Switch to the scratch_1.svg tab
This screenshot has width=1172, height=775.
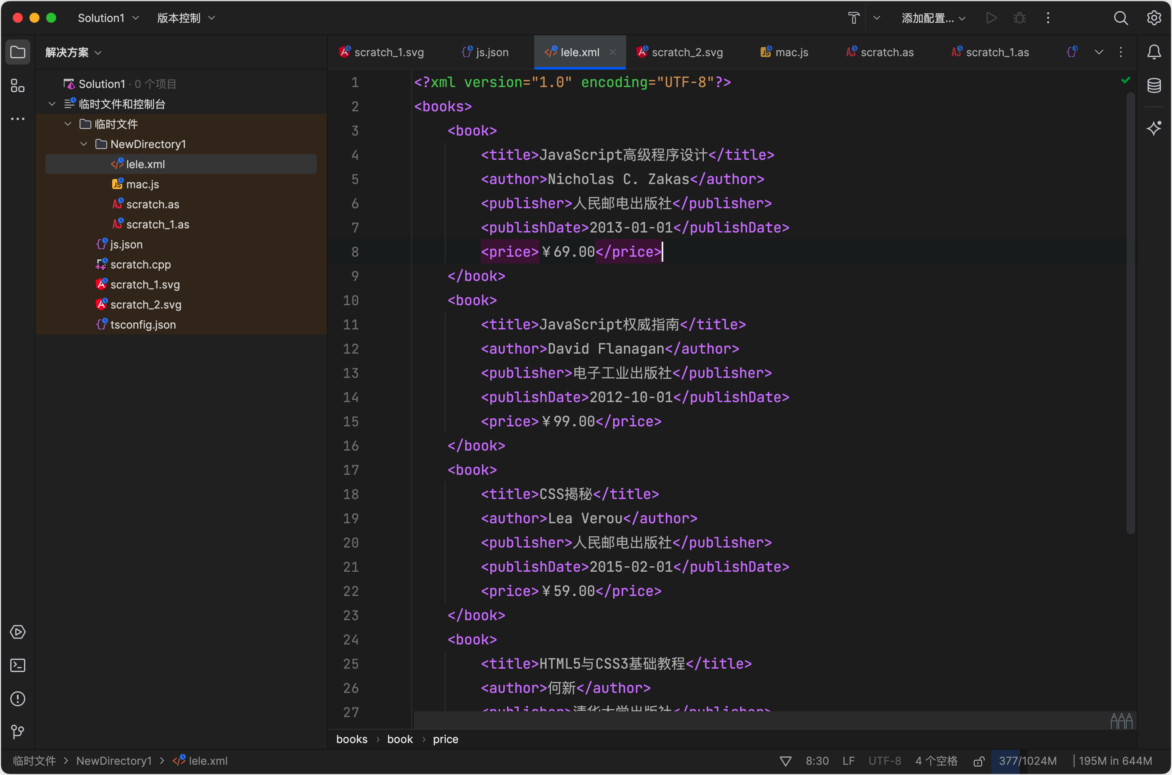382,52
